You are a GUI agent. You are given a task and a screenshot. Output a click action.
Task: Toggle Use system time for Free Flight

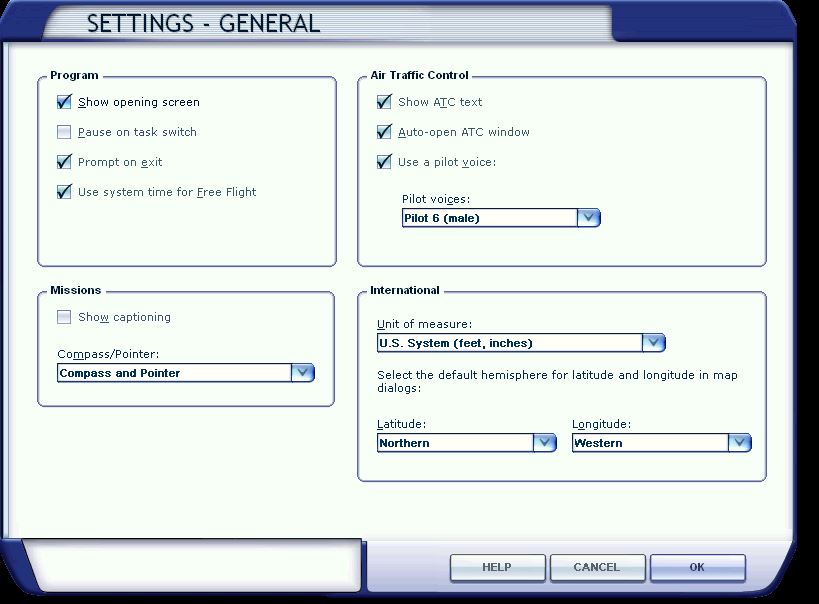64,192
